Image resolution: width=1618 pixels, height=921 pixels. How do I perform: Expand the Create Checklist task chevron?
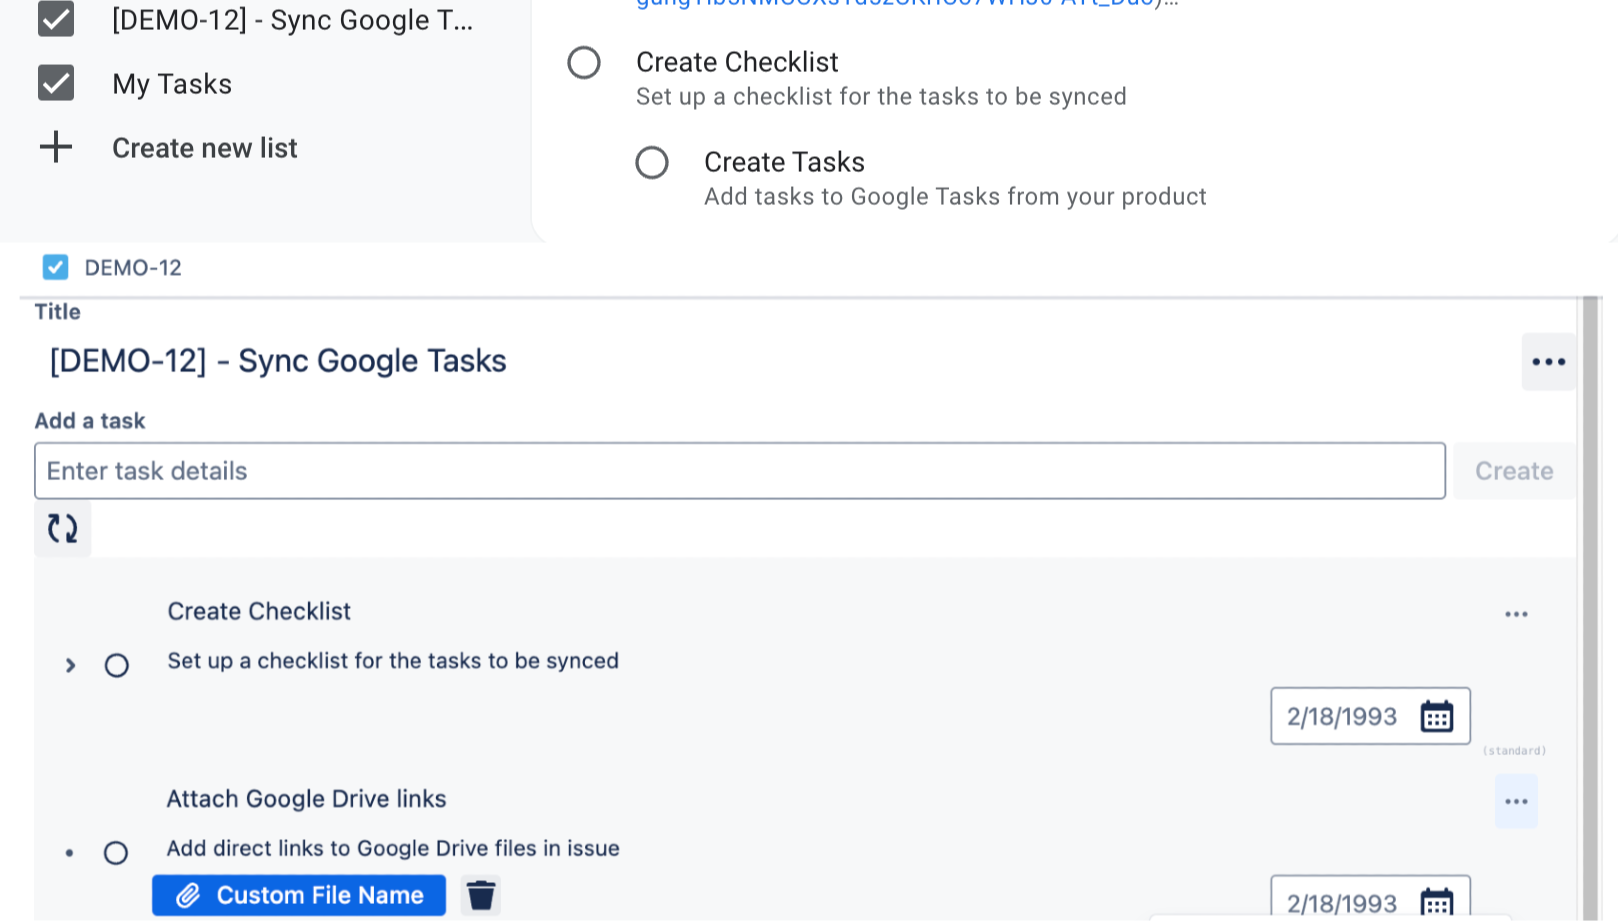pyautogui.click(x=70, y=665)
